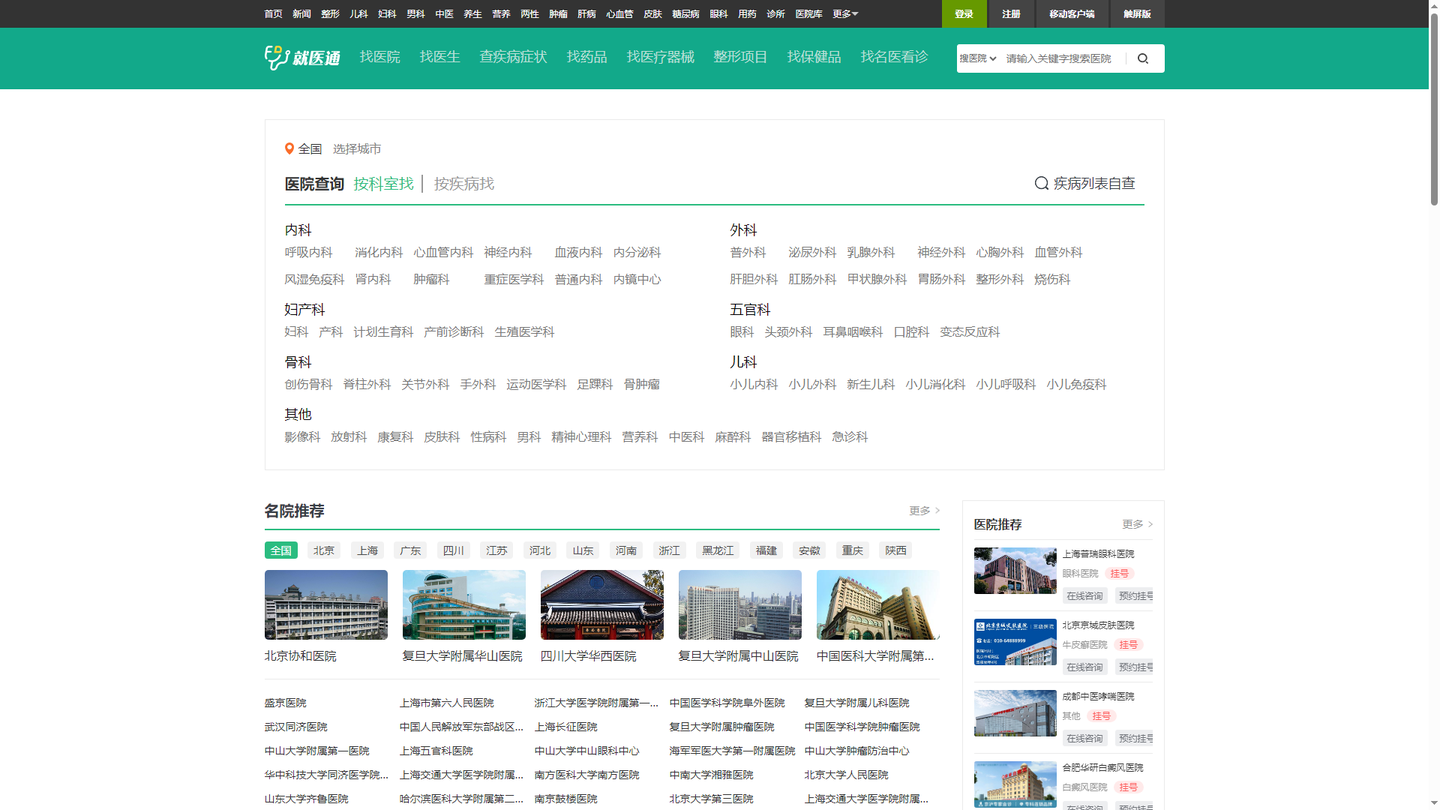Open 北京大学人民医院 in hospital list

click(846, 775)
